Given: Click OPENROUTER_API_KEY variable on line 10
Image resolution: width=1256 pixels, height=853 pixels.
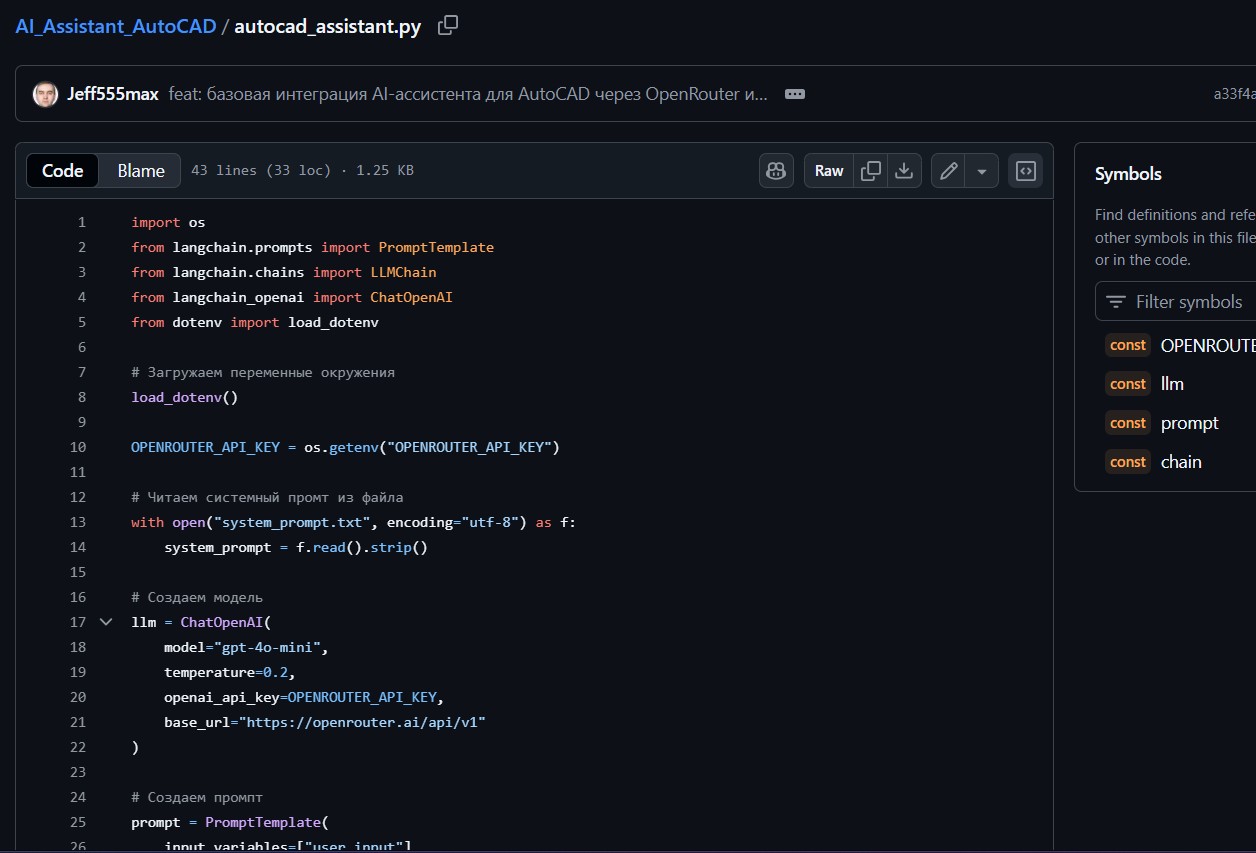Looking at the screenshot, I should coord(205,447).
